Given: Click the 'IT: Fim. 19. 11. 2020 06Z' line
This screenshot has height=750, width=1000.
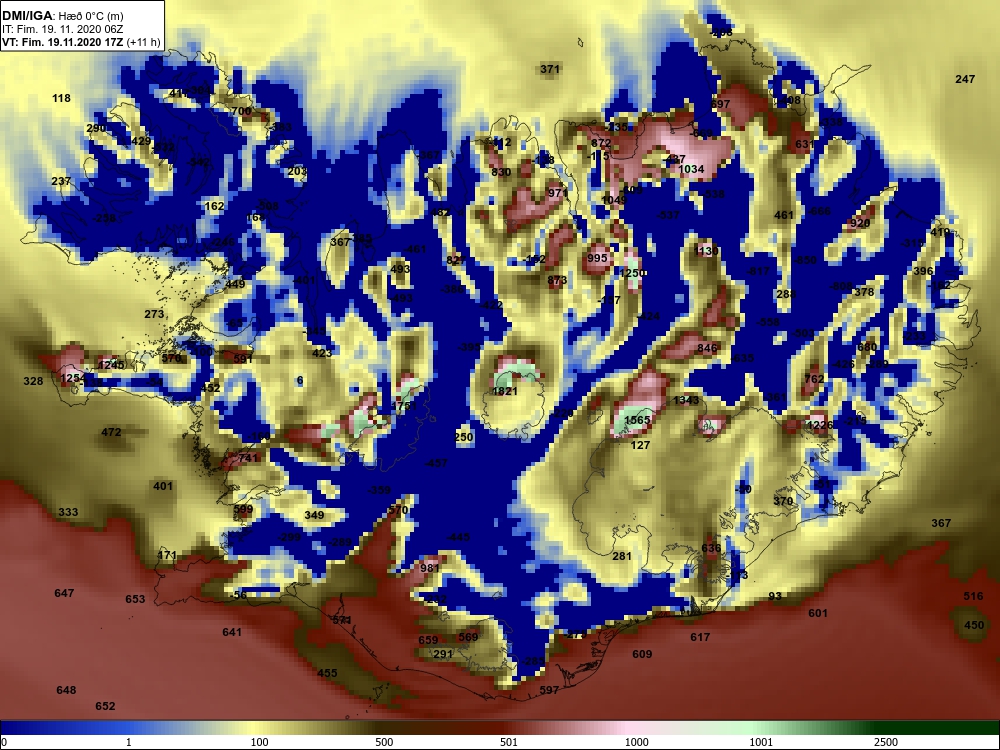Looking at the screenshot, I should (62, 29).
